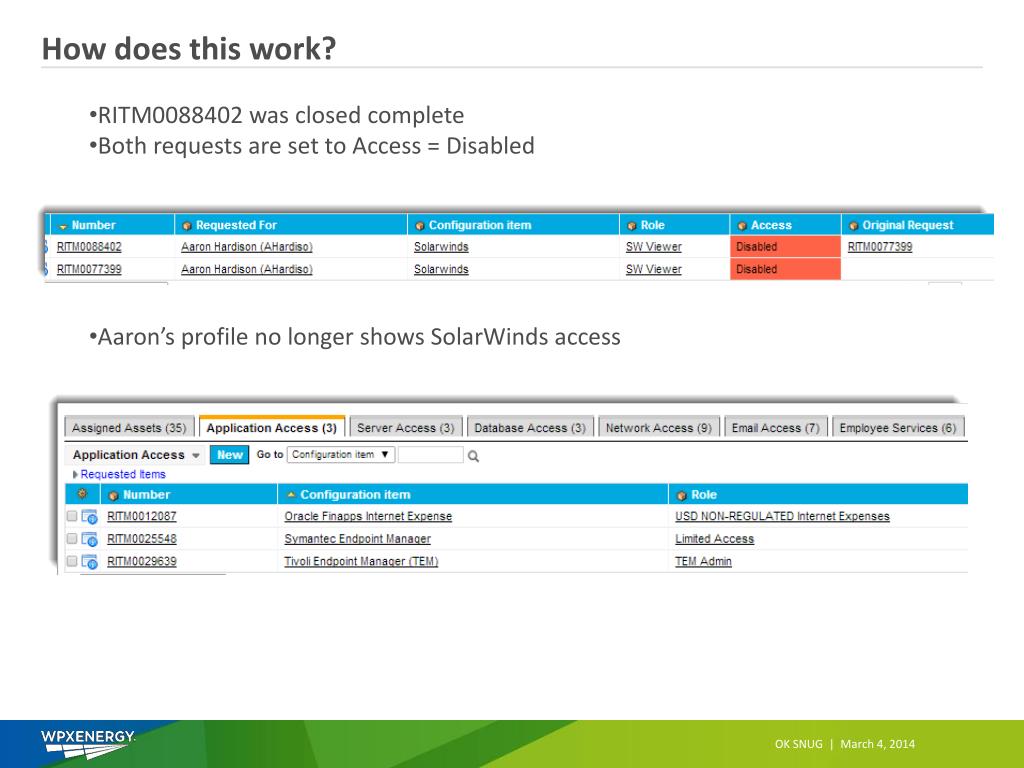Screen dimensions: 1024x768
Task: Switch to the Assigned Assets (35) tab
Action: tap(129, 428)
